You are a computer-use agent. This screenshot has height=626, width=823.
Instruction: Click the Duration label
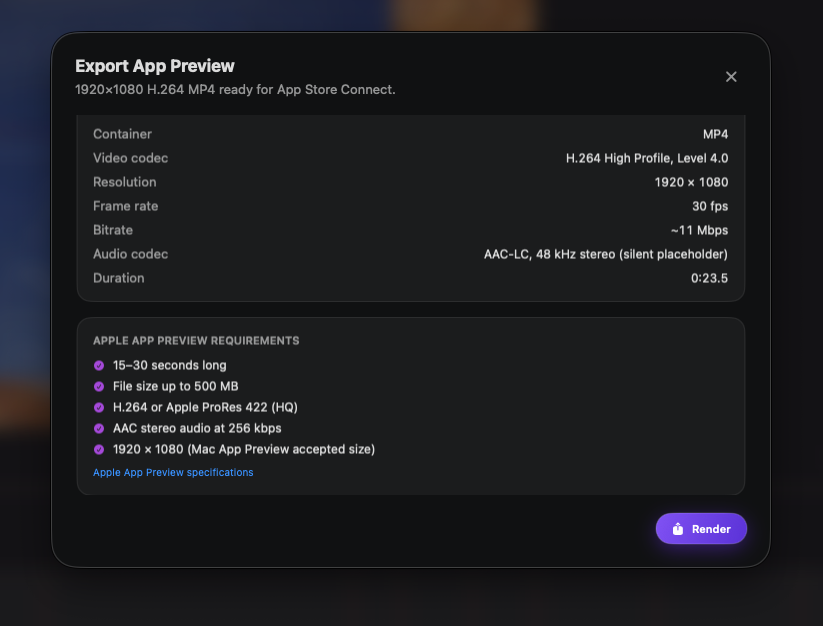click(119, 278)
